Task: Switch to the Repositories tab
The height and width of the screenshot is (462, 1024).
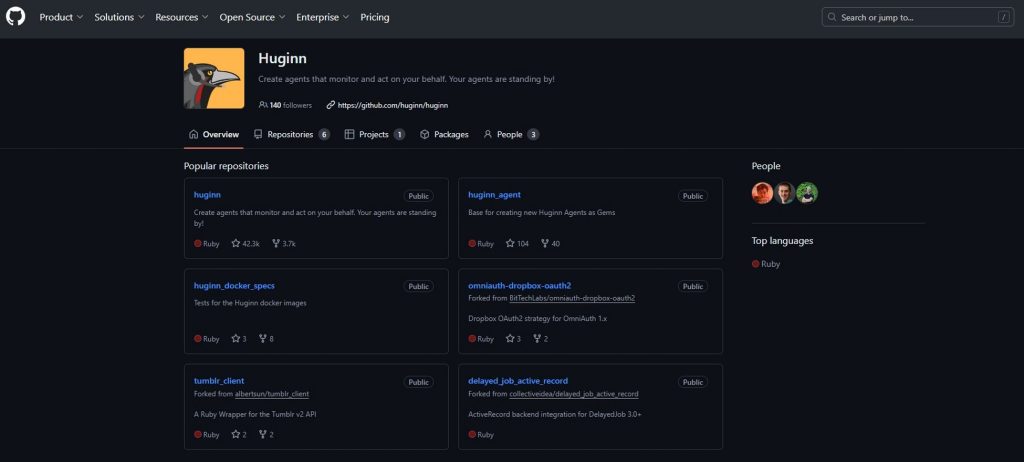Action: (290, 134)
